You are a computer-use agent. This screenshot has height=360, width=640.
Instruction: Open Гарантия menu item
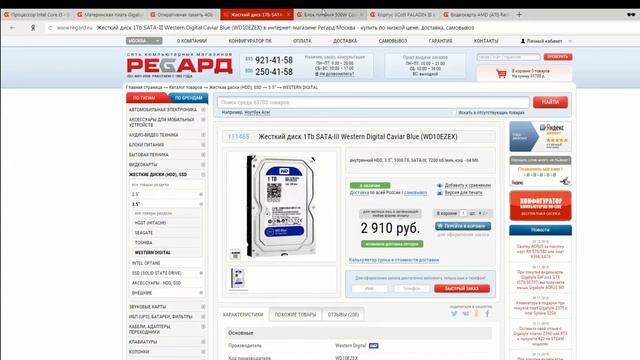click(x=440, y=41)
